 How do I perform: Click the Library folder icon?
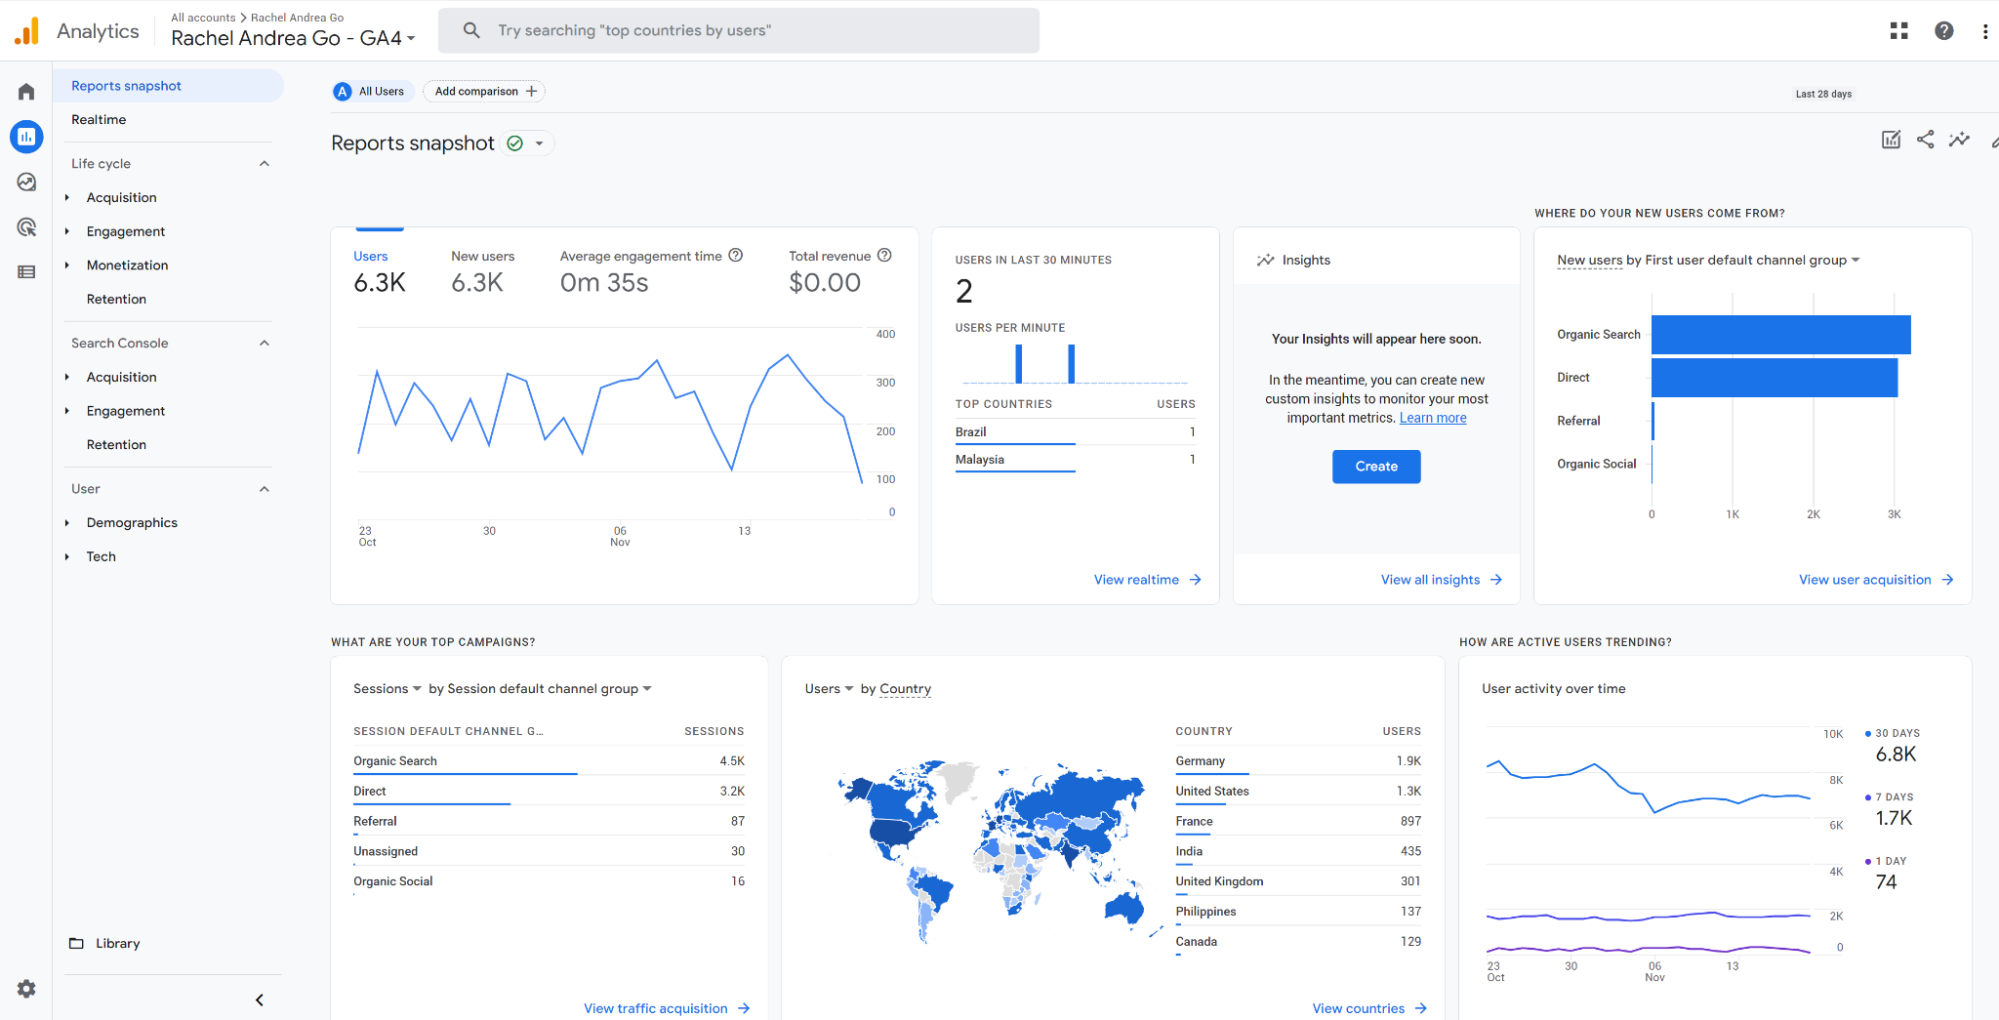pos(76,943)
